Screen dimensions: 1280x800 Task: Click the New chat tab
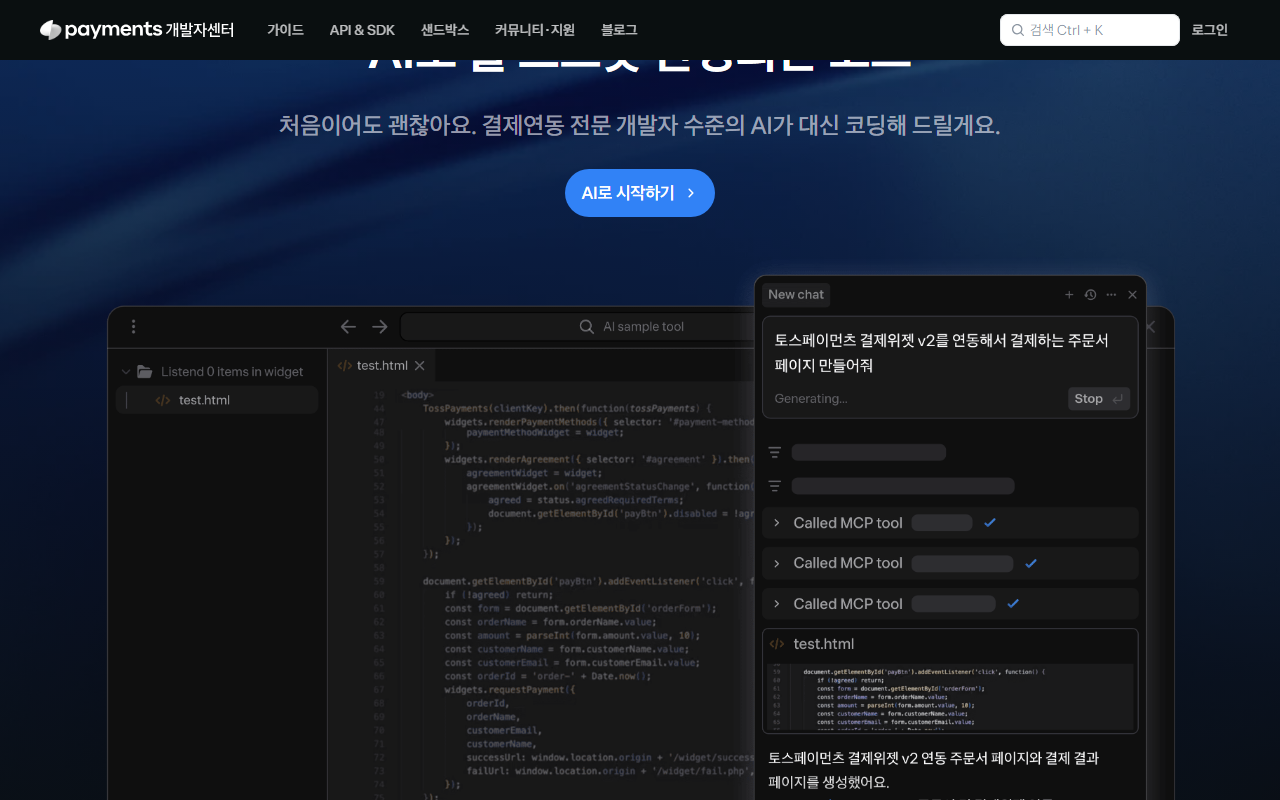click(x=796, y=295)
